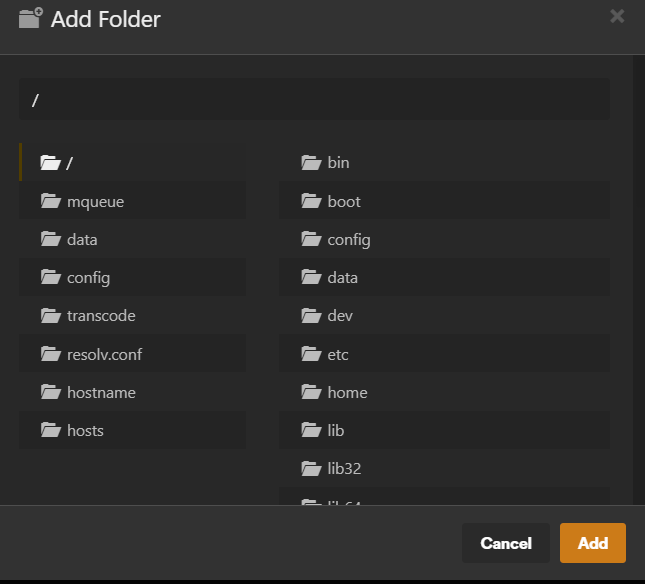Screen dimensions: 645x584
Task: Click the folder icon next to mqueue
Action: pos(51,201)
